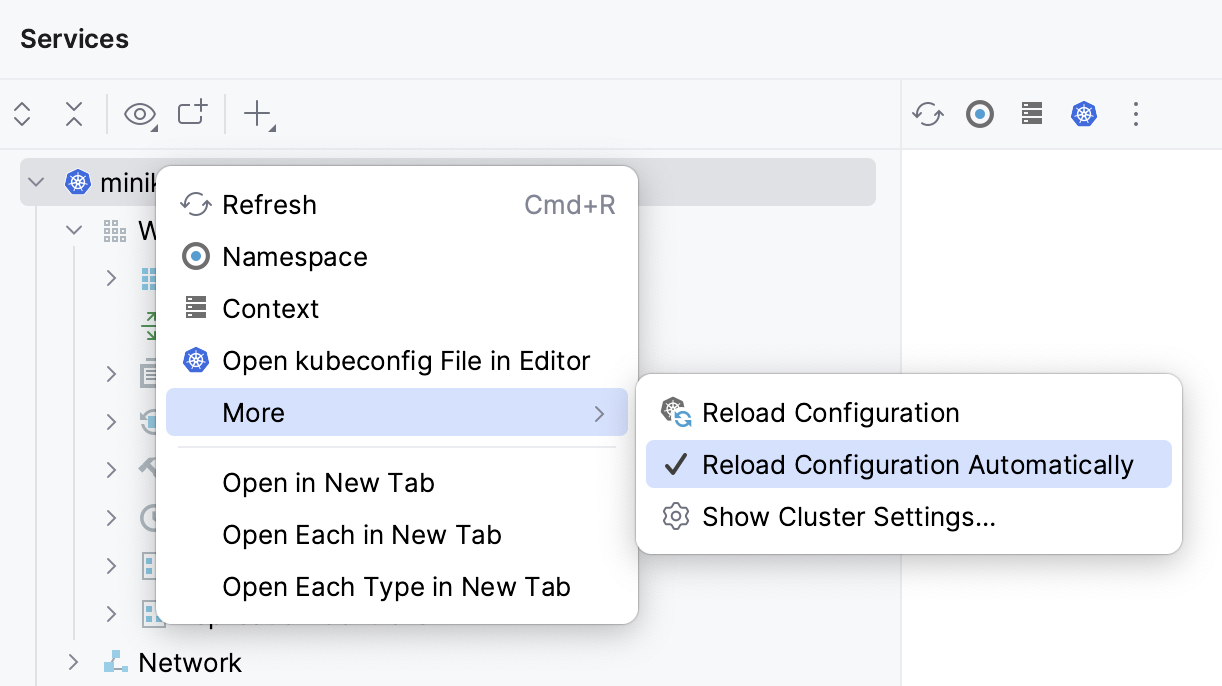
Task: Click Context icon in right toolbar
Action: (1032, 114)
